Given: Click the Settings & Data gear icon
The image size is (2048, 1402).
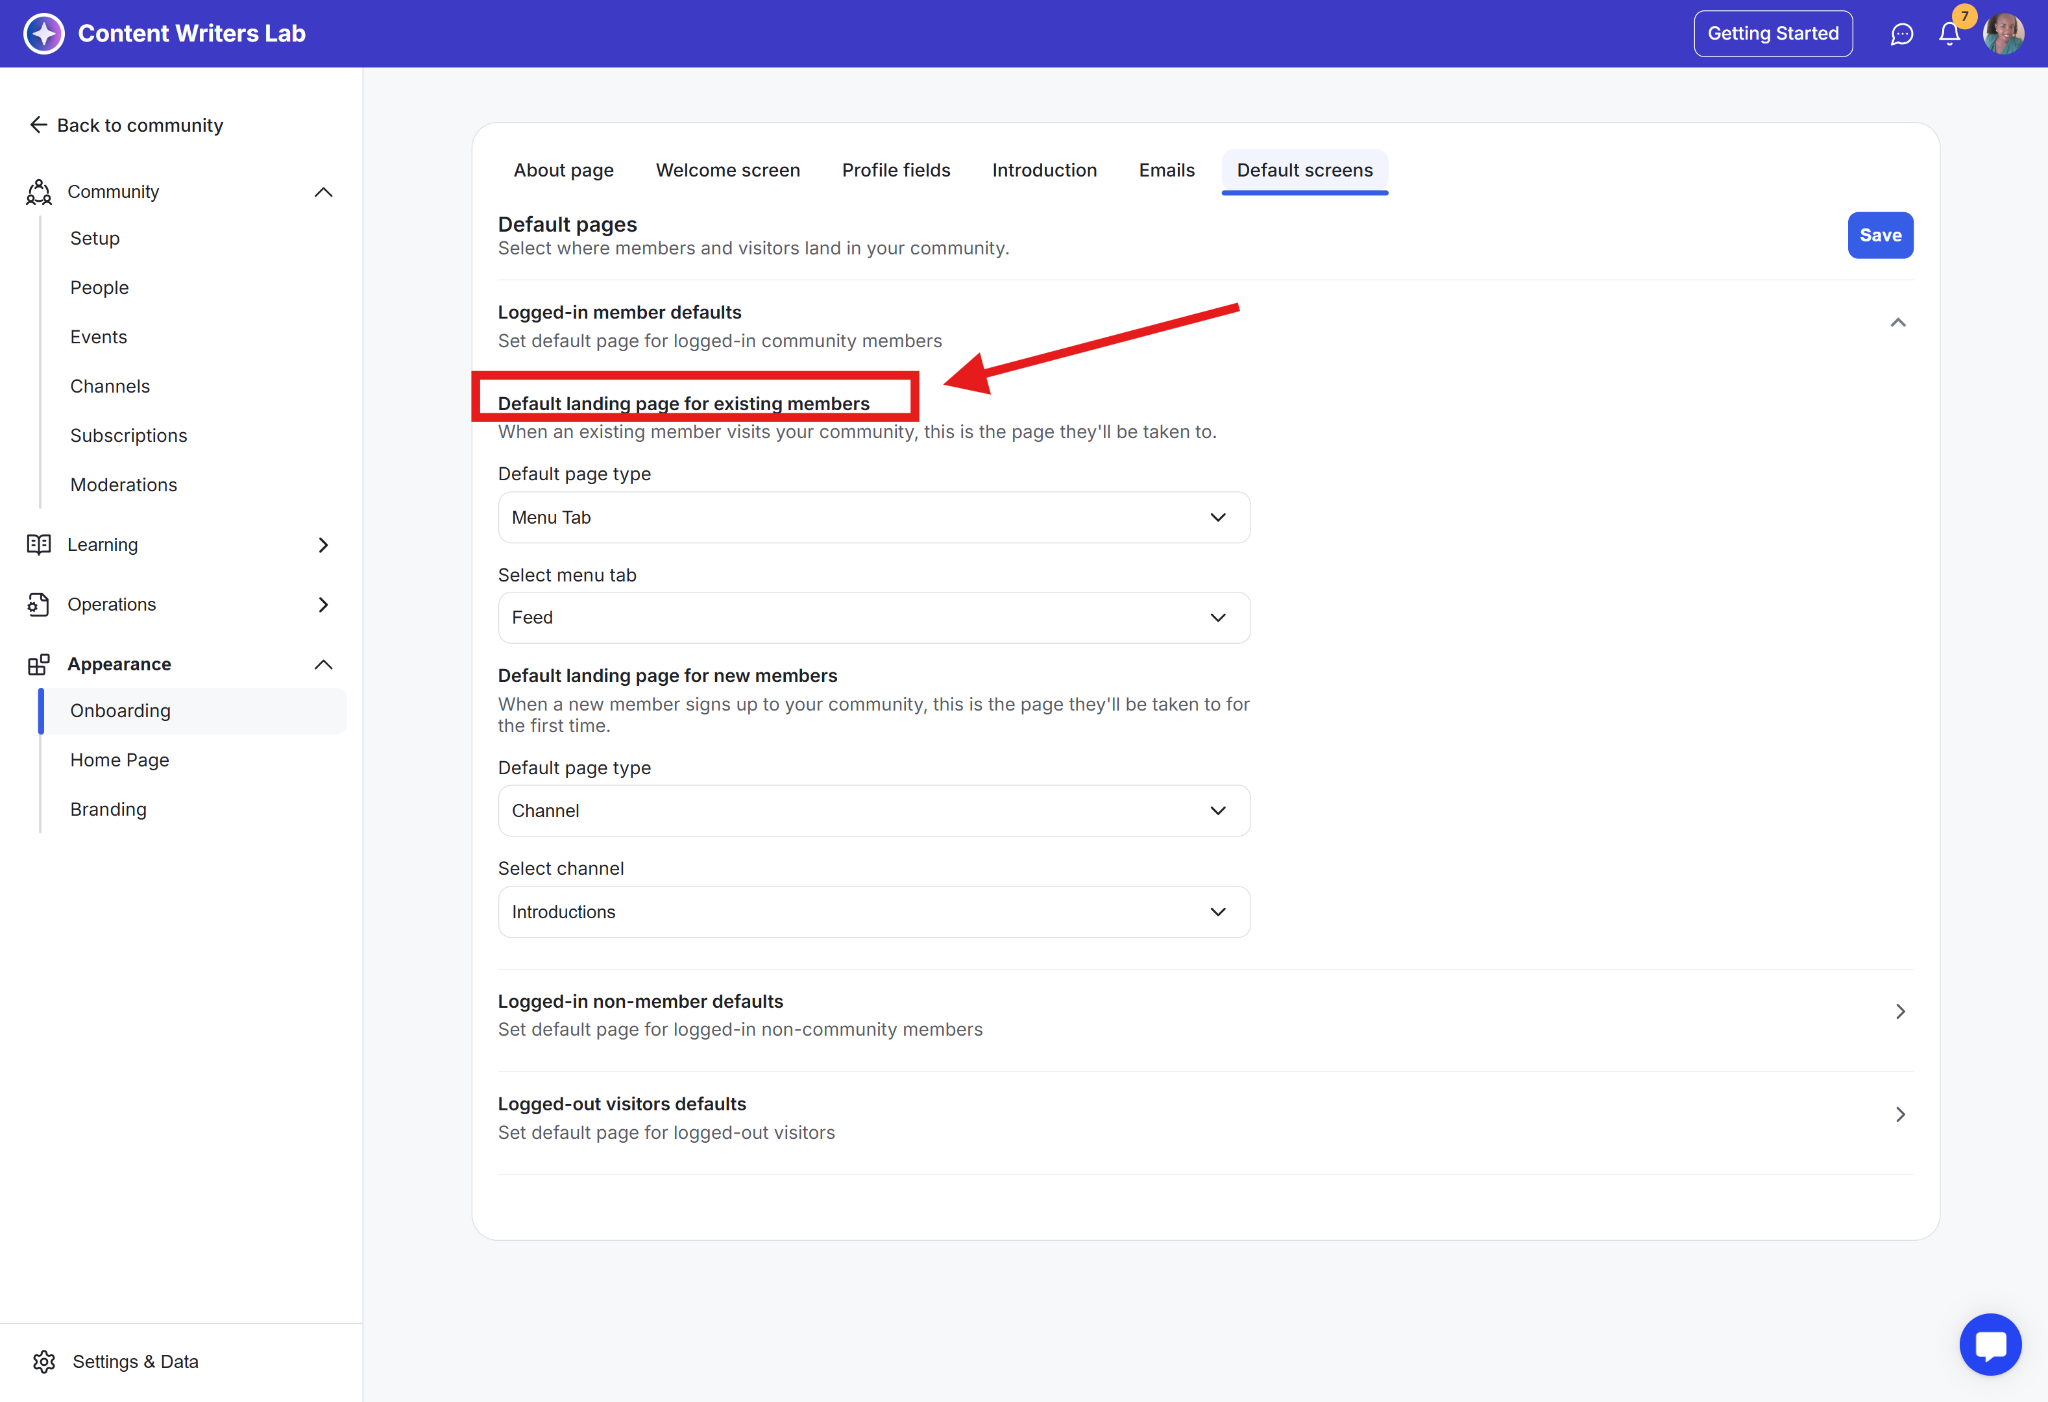Looking at the screenshot, I should click(44, 1361).
